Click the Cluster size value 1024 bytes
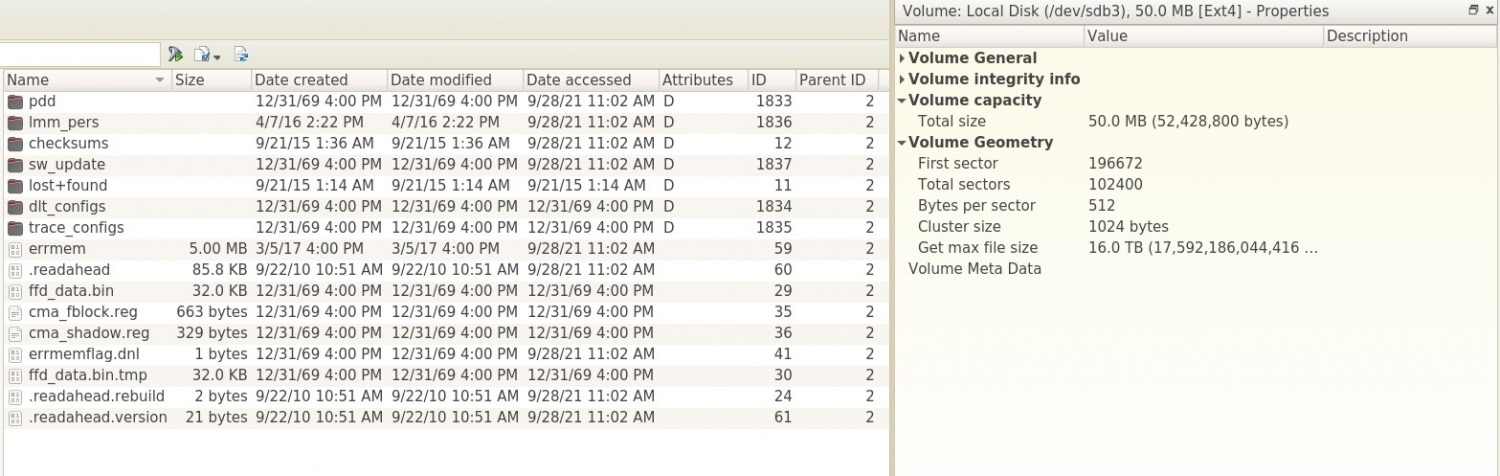The width and height of the screenshot is (1500, 476). coord(1128,226)
